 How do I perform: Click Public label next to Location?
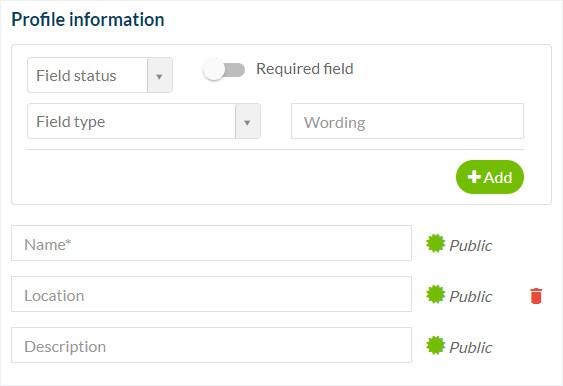point(471,297)
